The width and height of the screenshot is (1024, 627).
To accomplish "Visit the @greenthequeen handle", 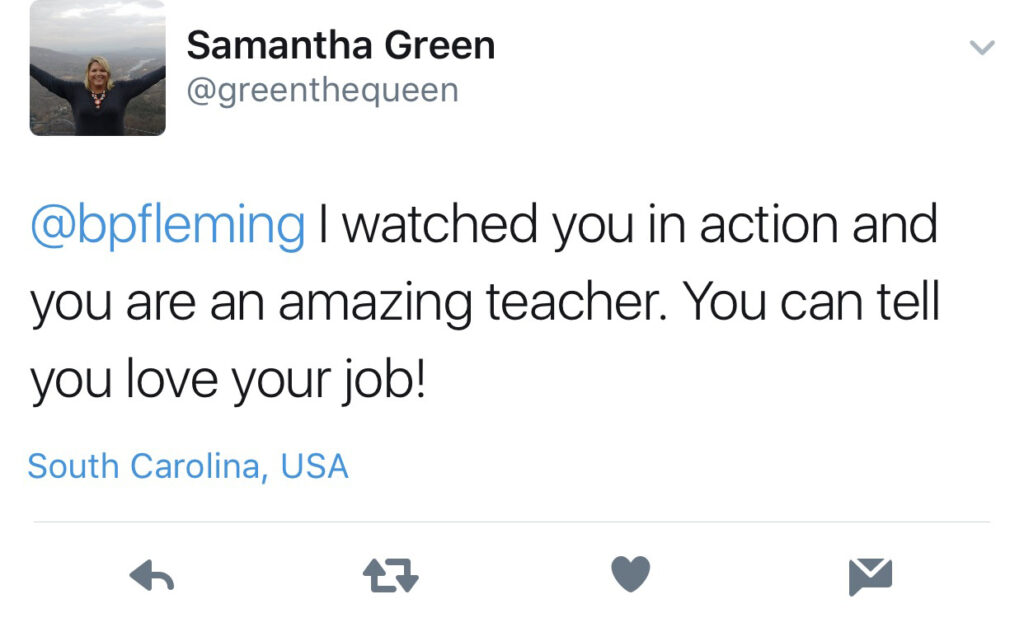I will click(x=323, y=90).
